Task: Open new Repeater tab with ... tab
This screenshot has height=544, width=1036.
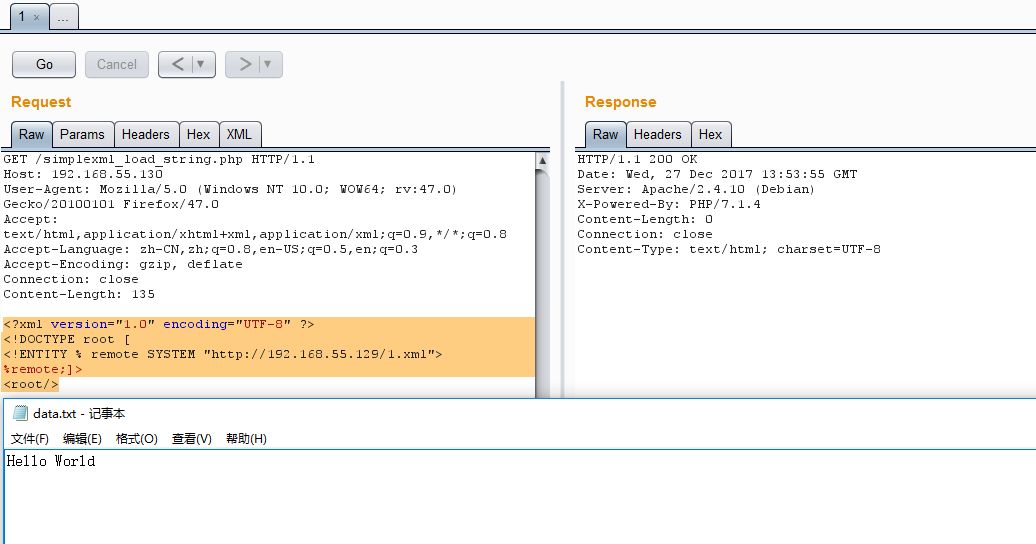Action: point(63,18)
